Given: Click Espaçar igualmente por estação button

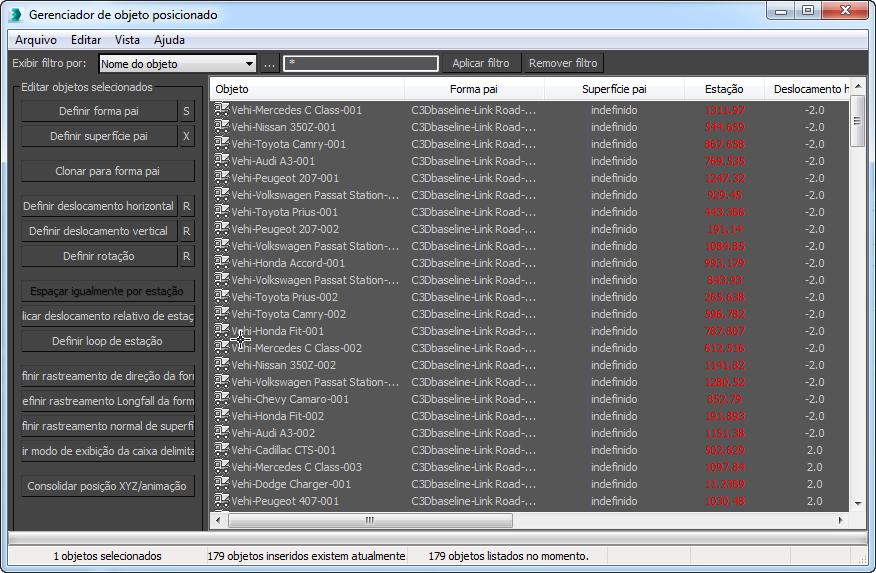Looking at the screenshot, I should (108, 291).
